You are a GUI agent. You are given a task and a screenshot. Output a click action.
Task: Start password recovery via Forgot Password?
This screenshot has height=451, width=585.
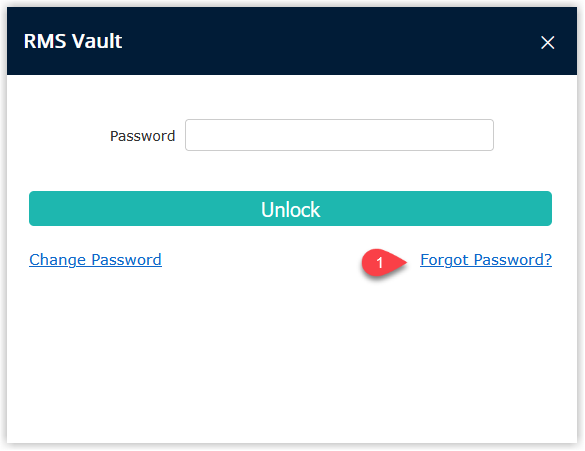point(486,260)
